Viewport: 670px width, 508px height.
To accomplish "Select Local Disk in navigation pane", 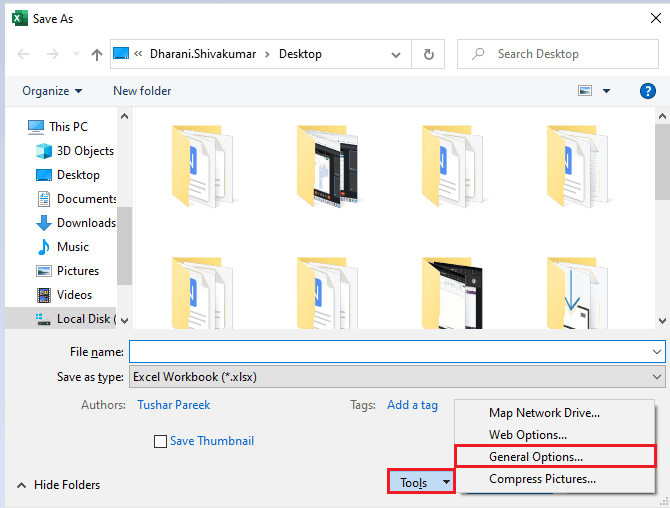I will coord(61,319).
